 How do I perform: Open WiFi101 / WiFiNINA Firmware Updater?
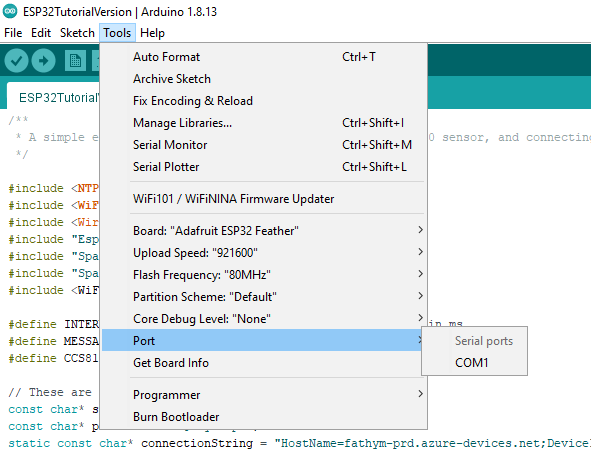click(x=264, y=199)
